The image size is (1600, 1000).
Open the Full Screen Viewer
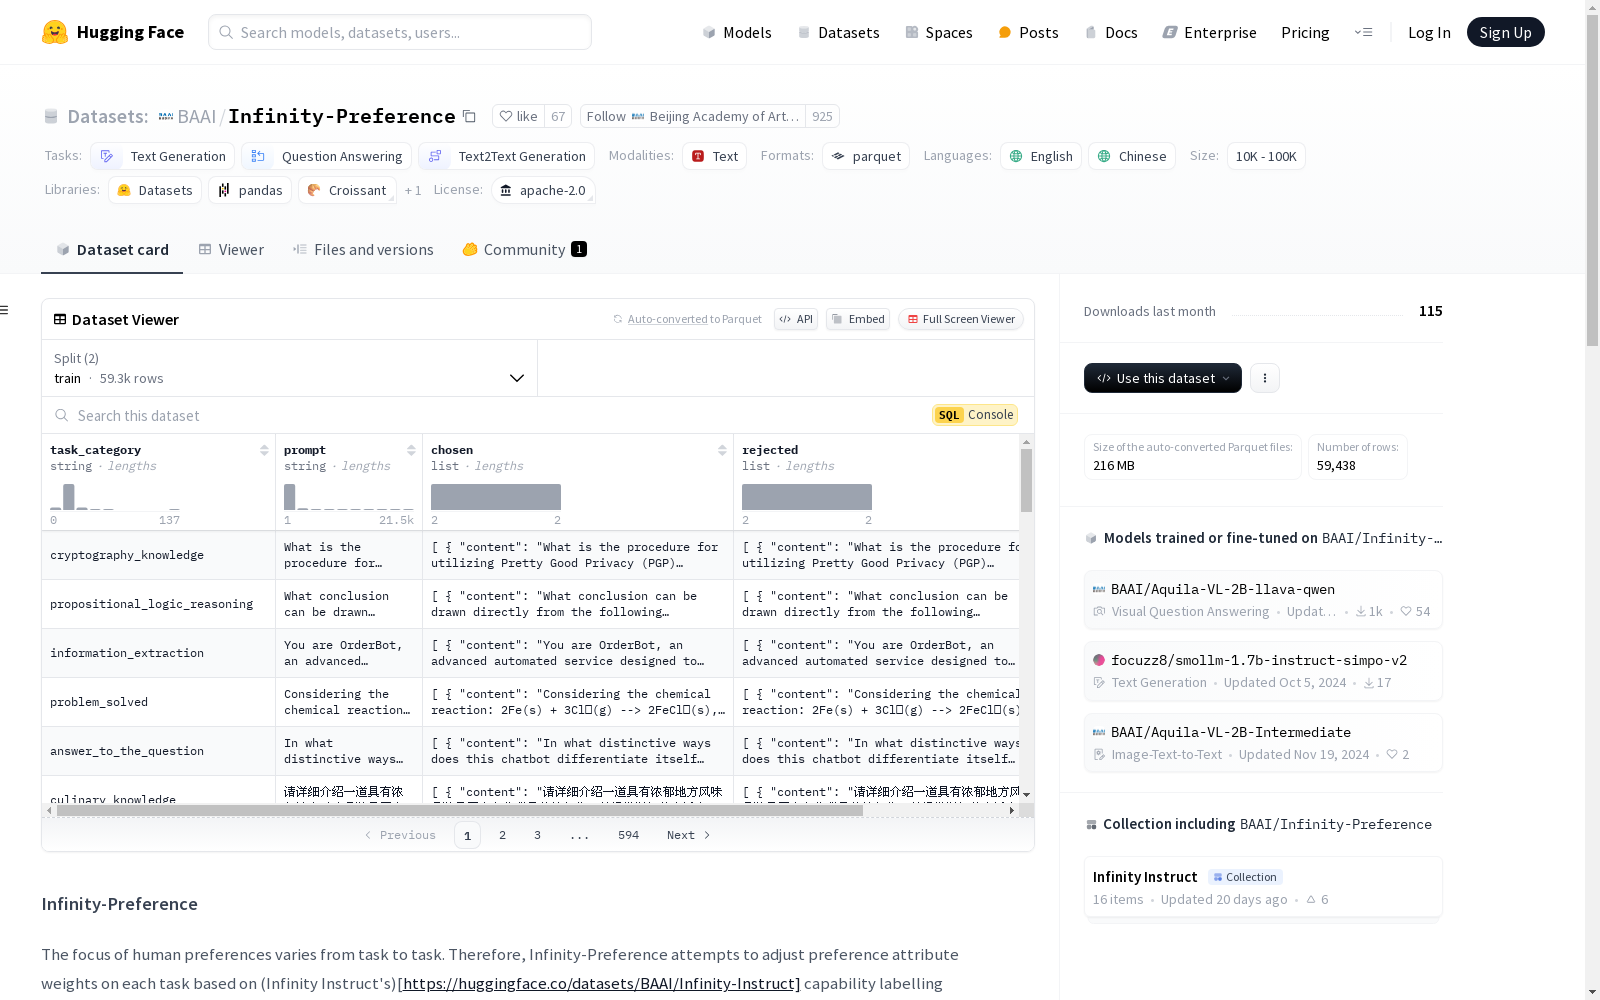(x=961, y=319)
